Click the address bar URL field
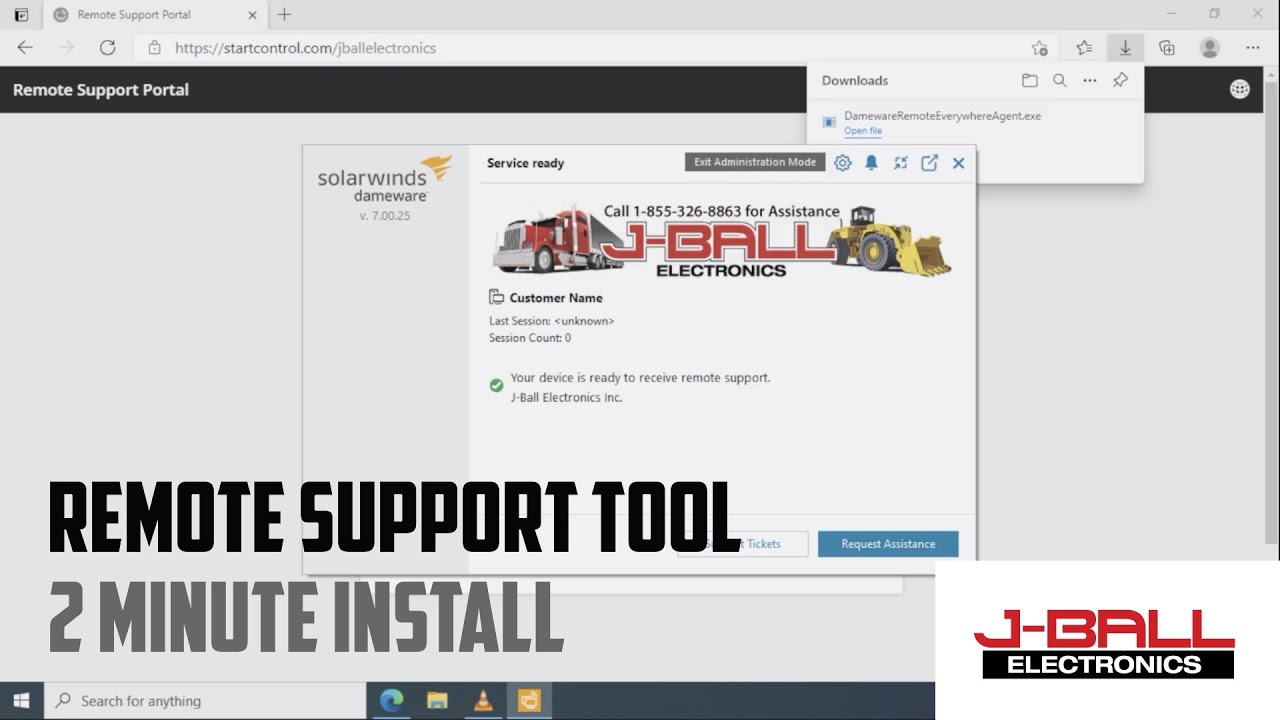The width and height of the screenshot is (1280, 720). click(597, 47)
